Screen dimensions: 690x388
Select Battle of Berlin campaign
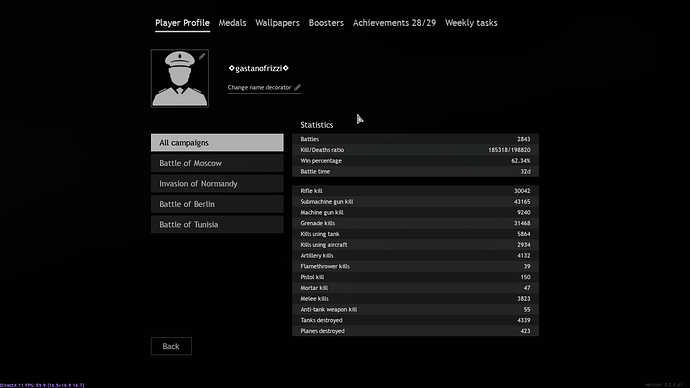217,204
